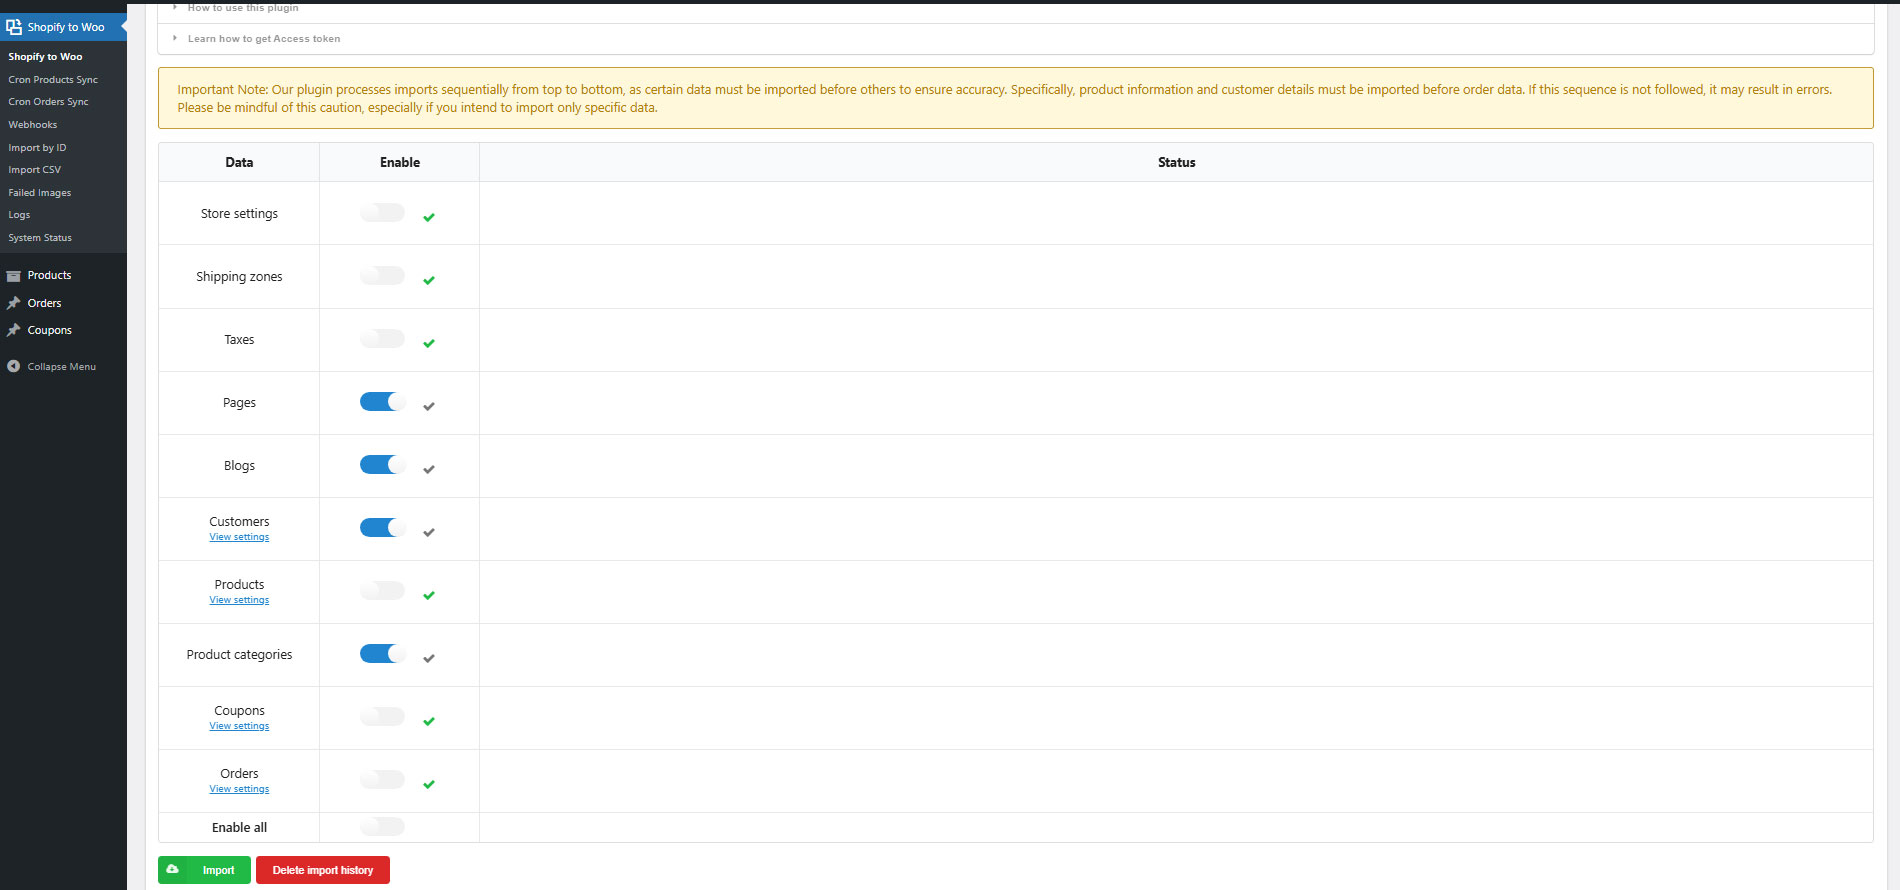1900x890 pixels.
Task: Click Collapse Menu label
Action: (x=62, y=367)
